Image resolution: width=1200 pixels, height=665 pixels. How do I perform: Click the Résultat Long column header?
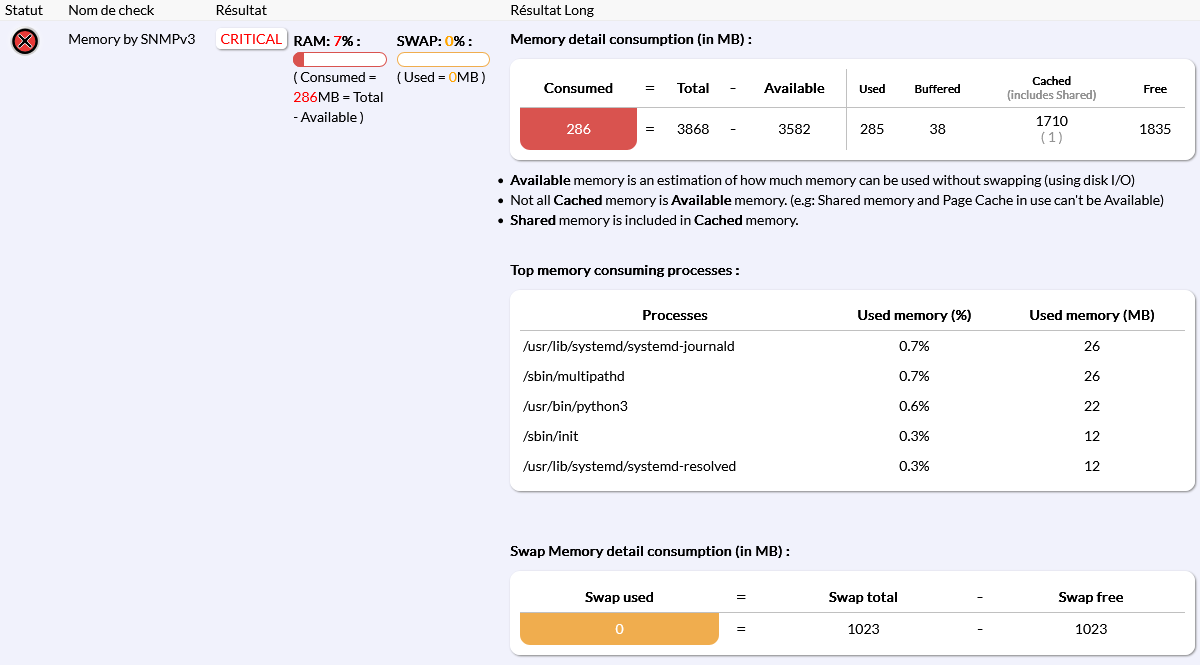click(551, 10)
